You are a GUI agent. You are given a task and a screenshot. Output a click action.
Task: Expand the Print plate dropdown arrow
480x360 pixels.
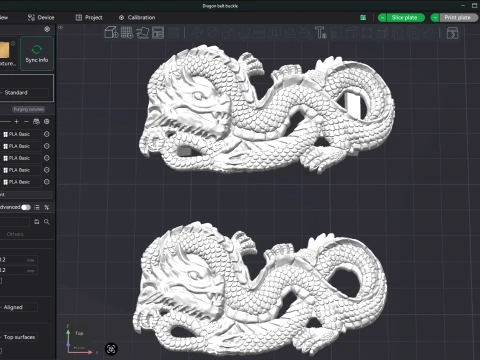coord(435,18)
